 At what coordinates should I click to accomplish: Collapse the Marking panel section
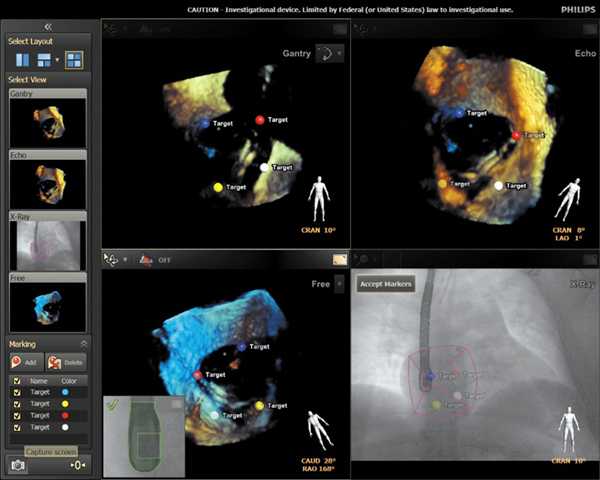[85, 343]
